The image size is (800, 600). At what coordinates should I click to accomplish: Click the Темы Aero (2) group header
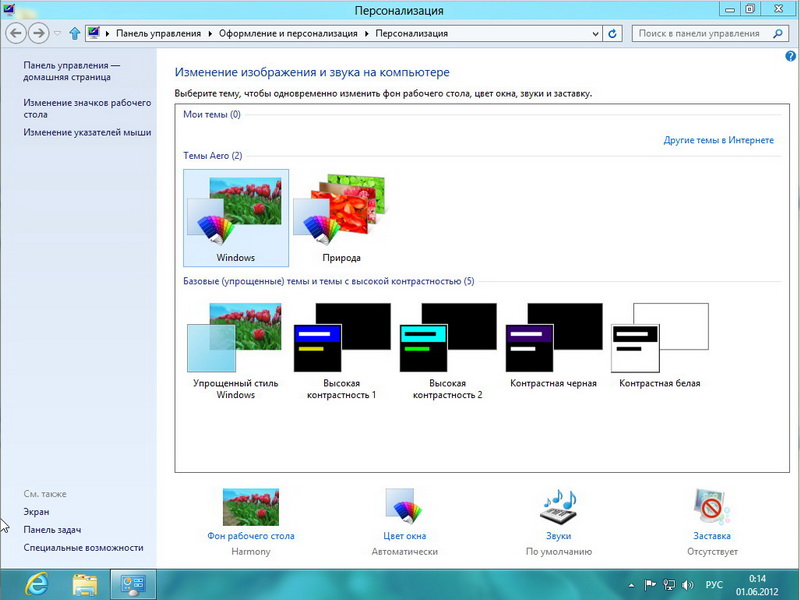coord(213,156)
